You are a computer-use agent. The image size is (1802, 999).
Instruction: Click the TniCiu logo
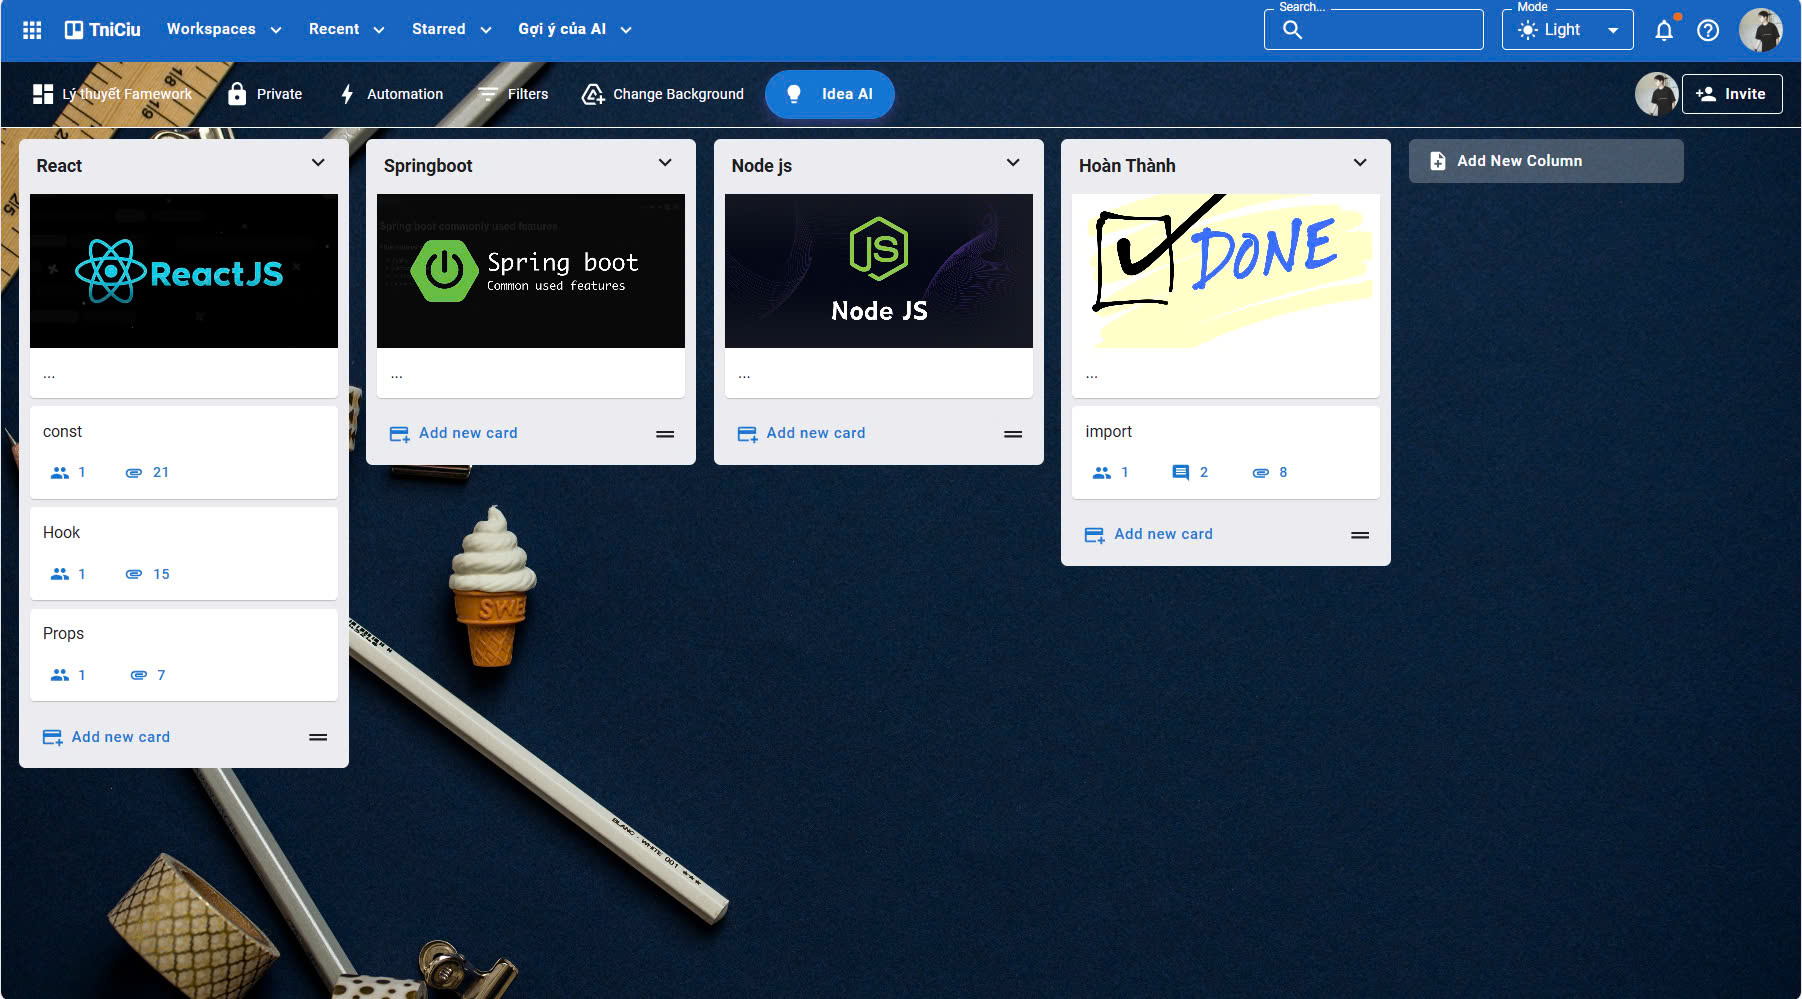click(103, 30)
